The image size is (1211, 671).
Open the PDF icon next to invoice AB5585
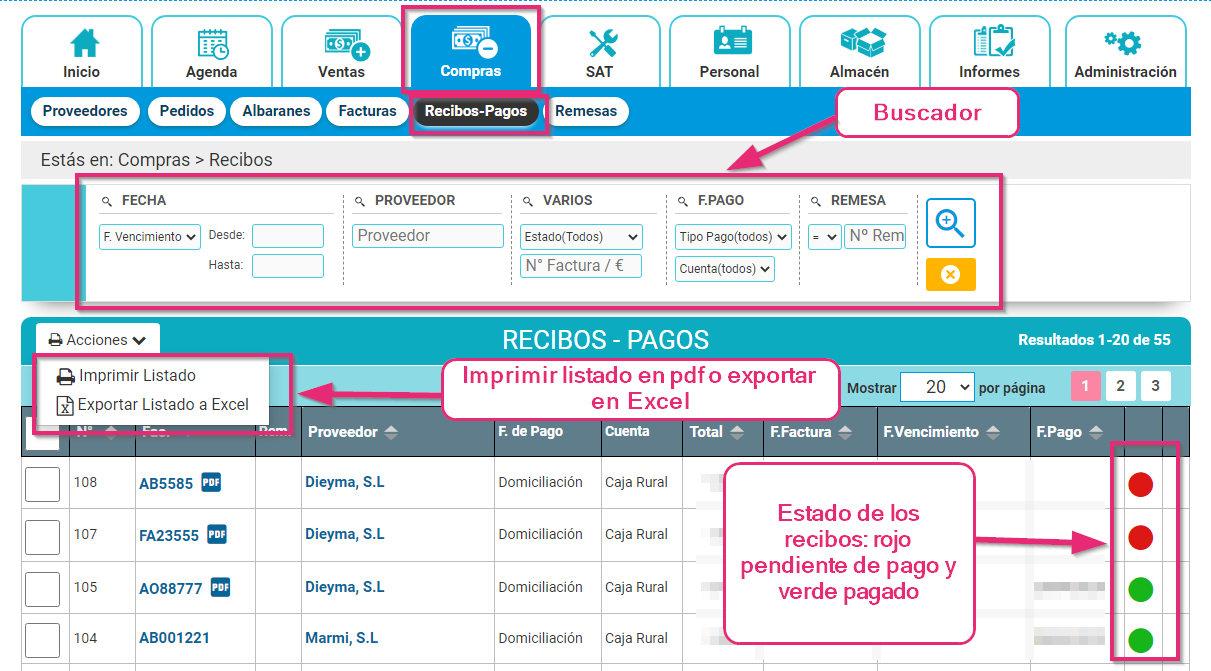209,481
